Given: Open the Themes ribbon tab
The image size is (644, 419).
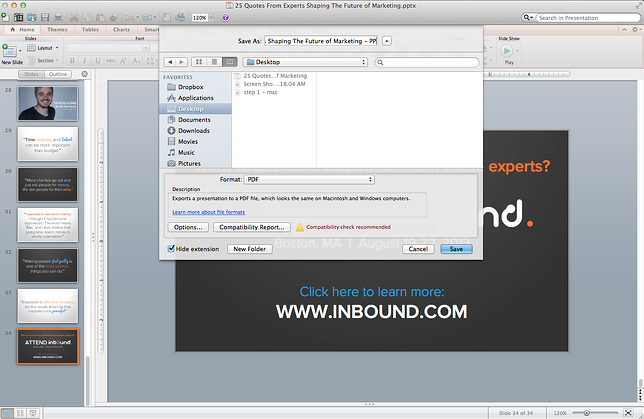Looking at the screenshot, I should pos(57,30).
